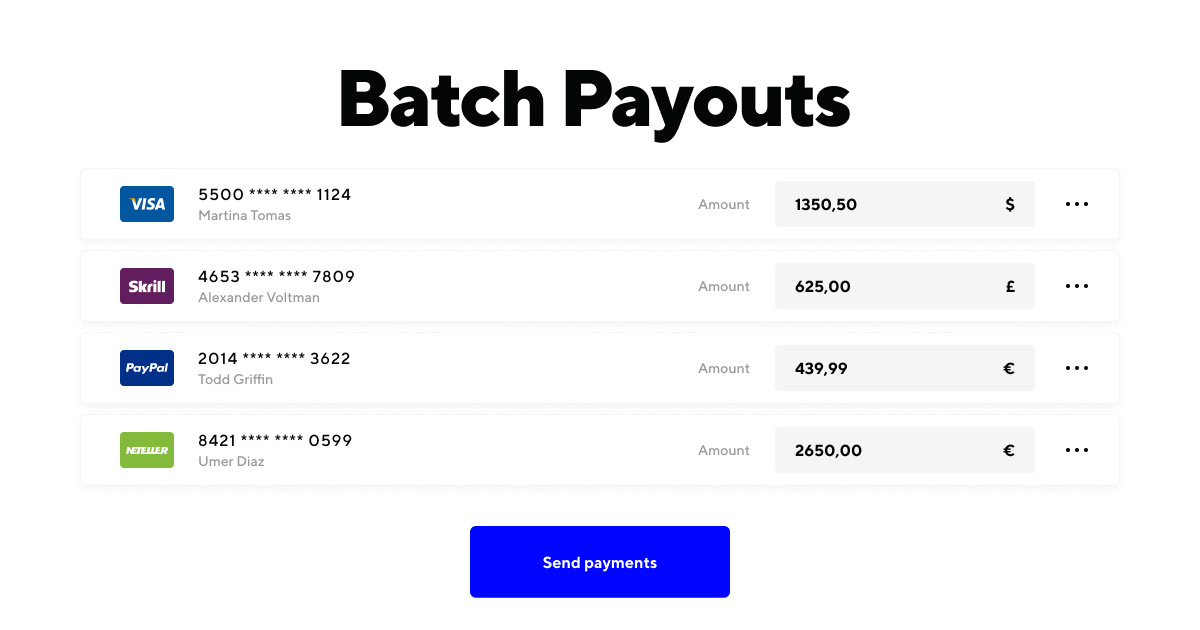Click the pound currency symbol on Alexander's row

click(1010, 286)
